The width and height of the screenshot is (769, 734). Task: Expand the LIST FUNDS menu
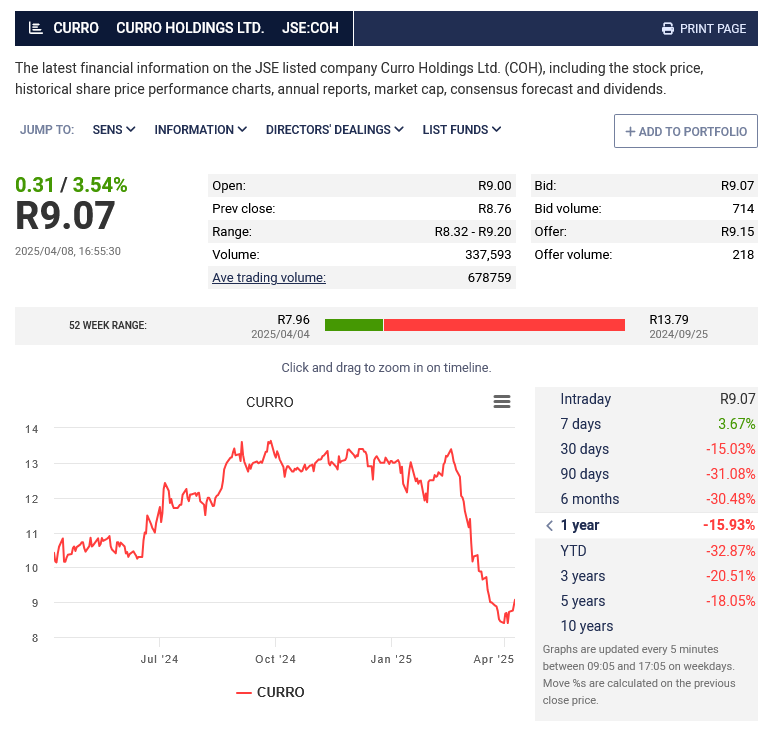pos(461,129)
